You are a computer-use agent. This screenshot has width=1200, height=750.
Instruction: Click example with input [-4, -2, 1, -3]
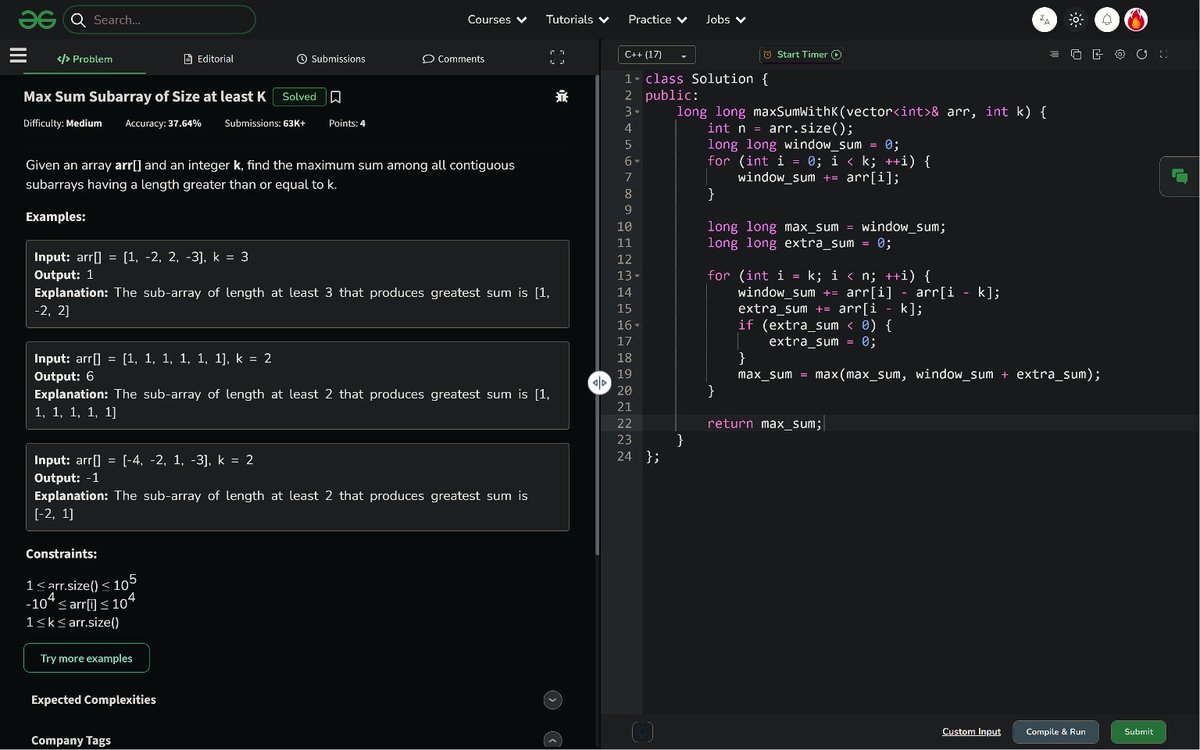point(297,487)
